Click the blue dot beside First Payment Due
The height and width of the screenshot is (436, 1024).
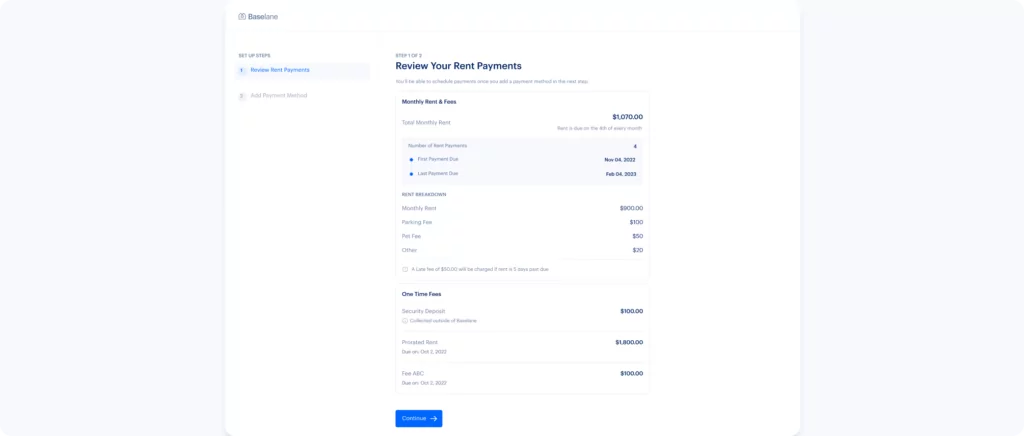point(411,159)
